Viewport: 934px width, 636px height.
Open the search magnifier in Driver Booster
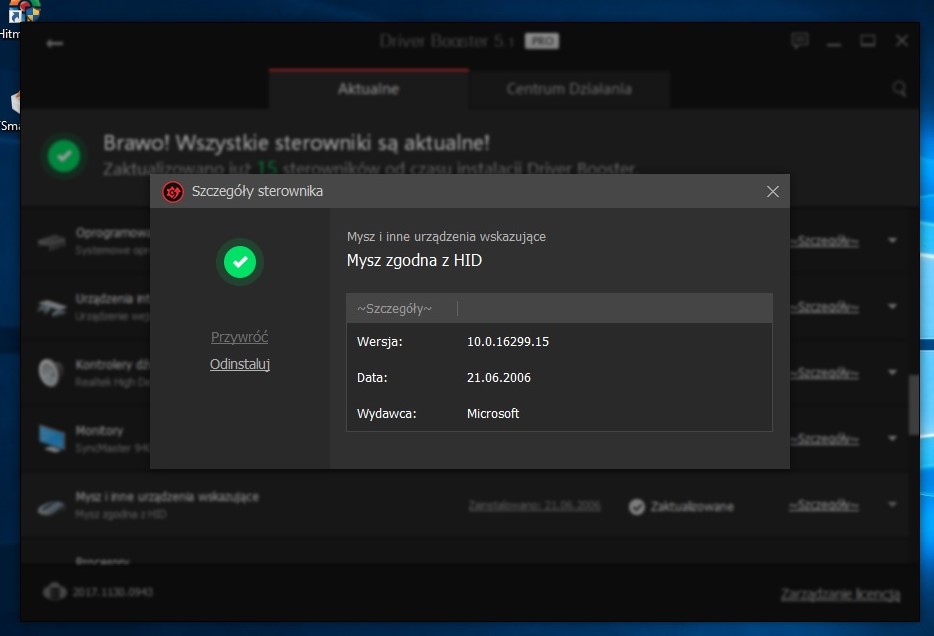pos(899,89)
